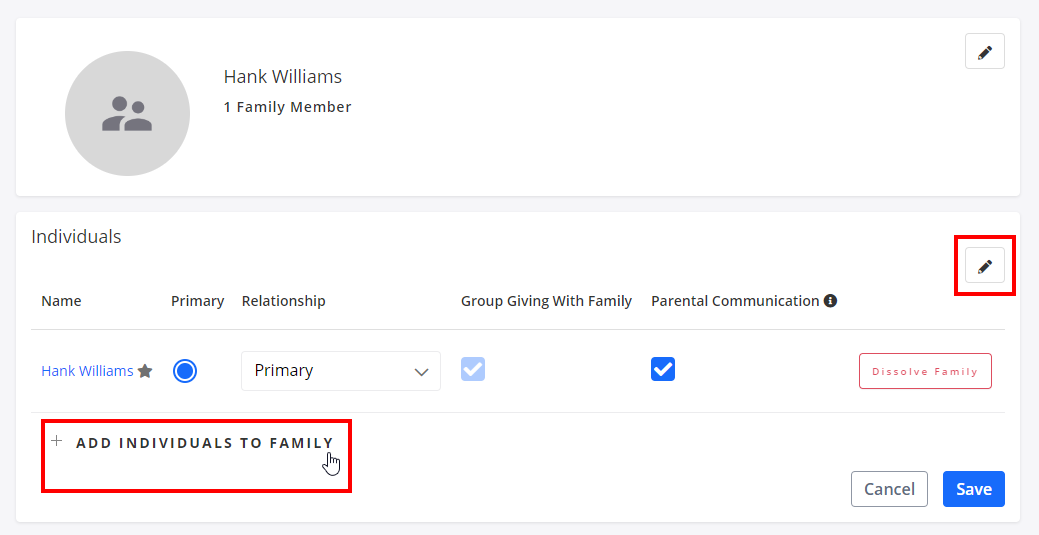Image resolution: width=1039 pixels, height=535 pixels.
Task: Click the pencil icon in the family header card
Action: point(984,52)
